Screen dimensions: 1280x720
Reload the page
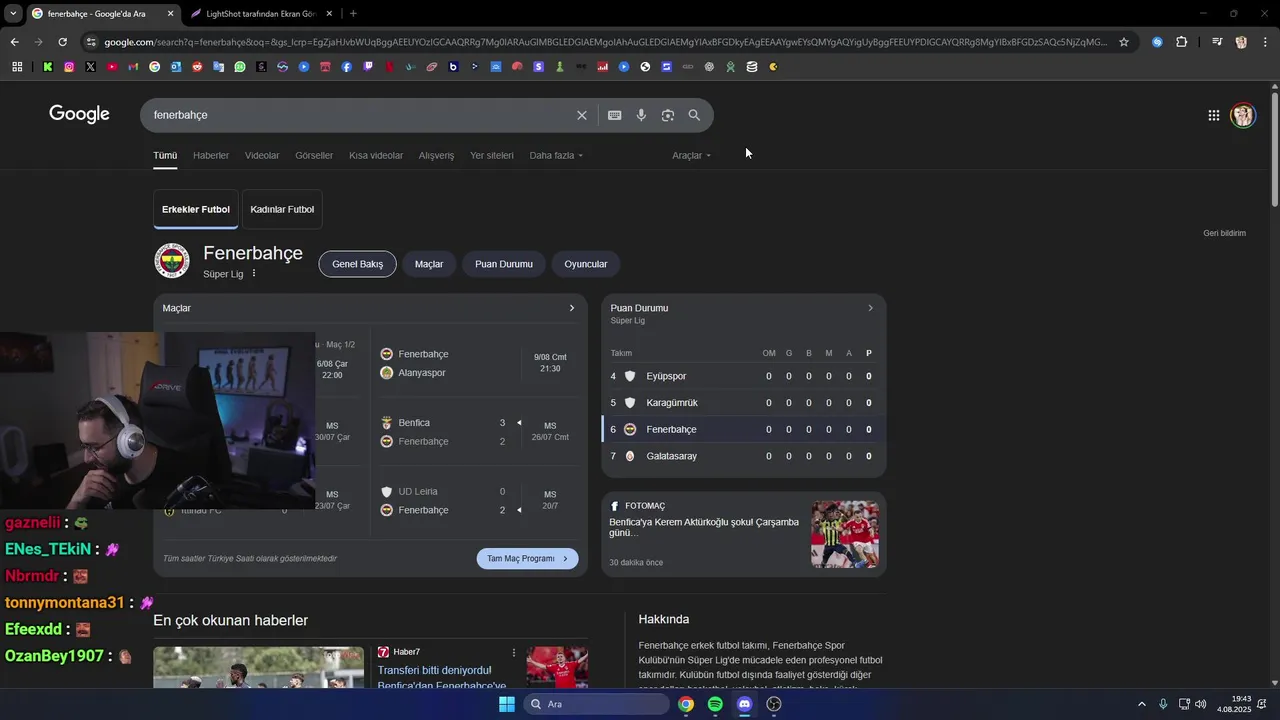62,42
